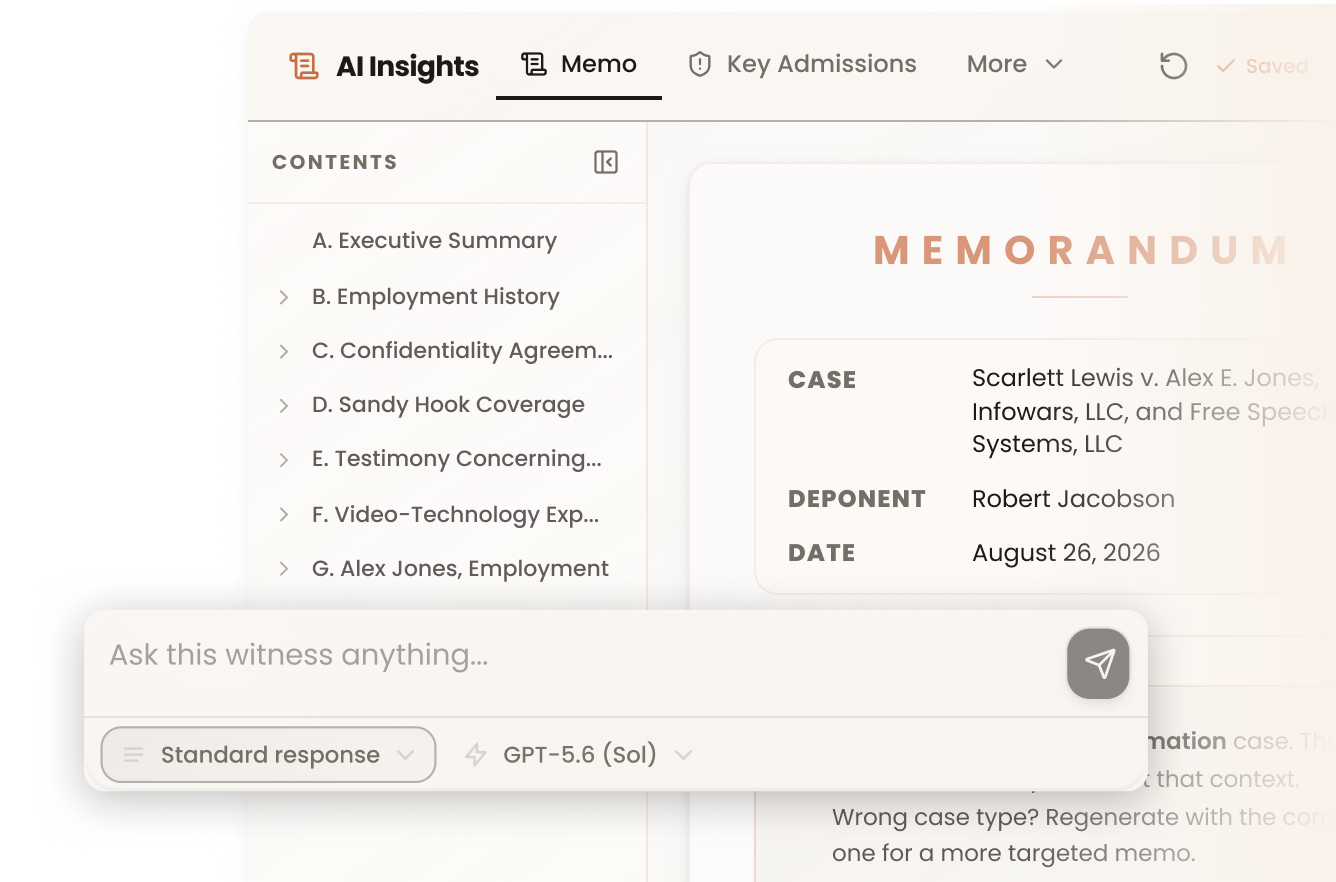The width and height of the screenshot is (1336, 882).
Task: Click the lightning bolt model icon
Action: [x=476, y=755]
